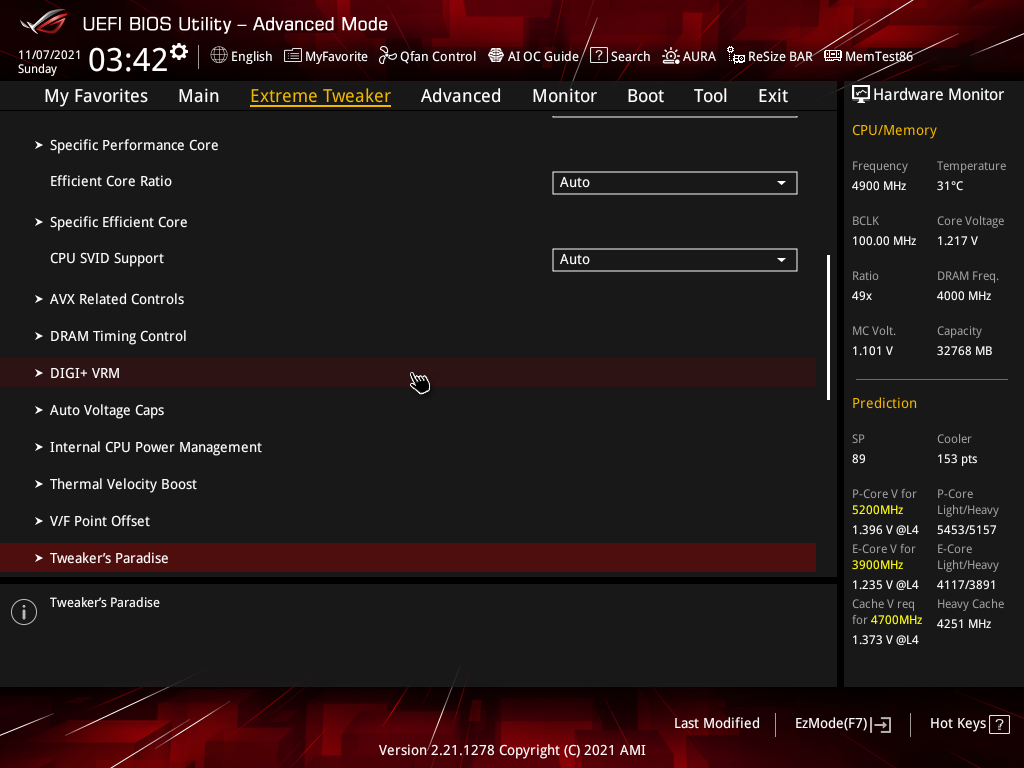Viewport: 1024px width, 768px height.
Task: Open the DIGI+ VRM submenu
Action: pyautogui.click(x=408, y=373)
